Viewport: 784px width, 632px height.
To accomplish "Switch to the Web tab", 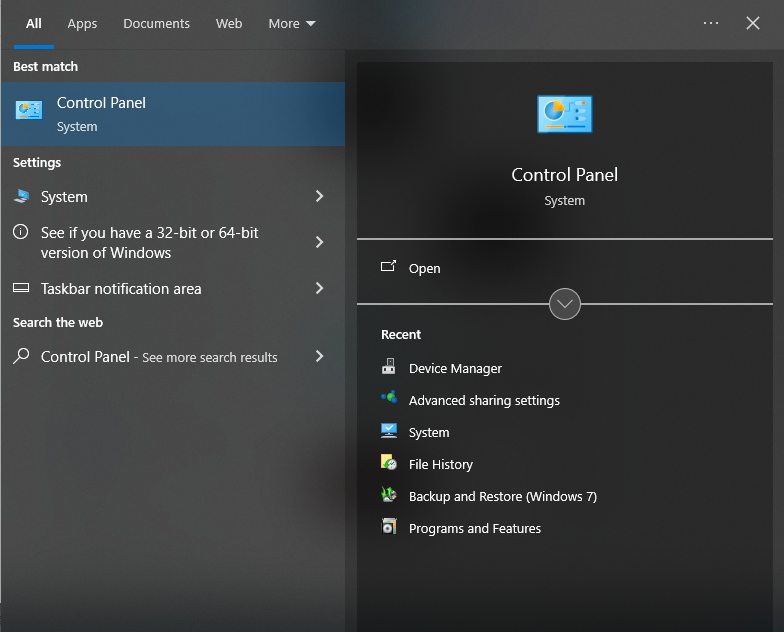I will 229,24.
